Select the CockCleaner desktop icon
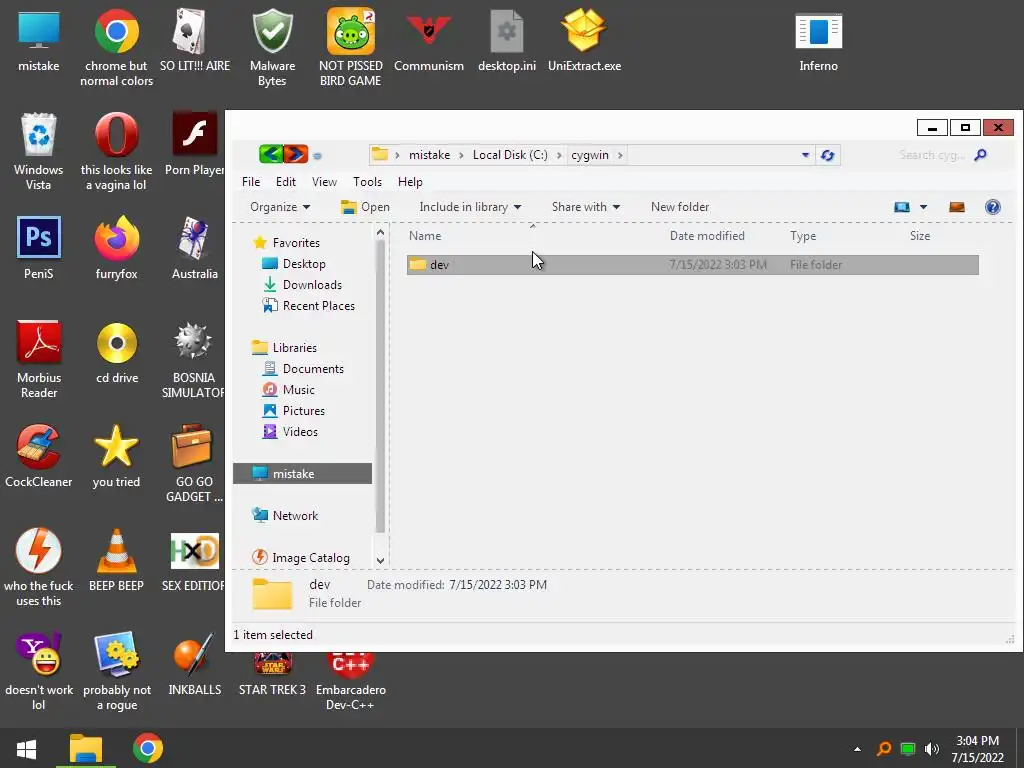This screenshot has height=768, width=1024. point(39,456)
